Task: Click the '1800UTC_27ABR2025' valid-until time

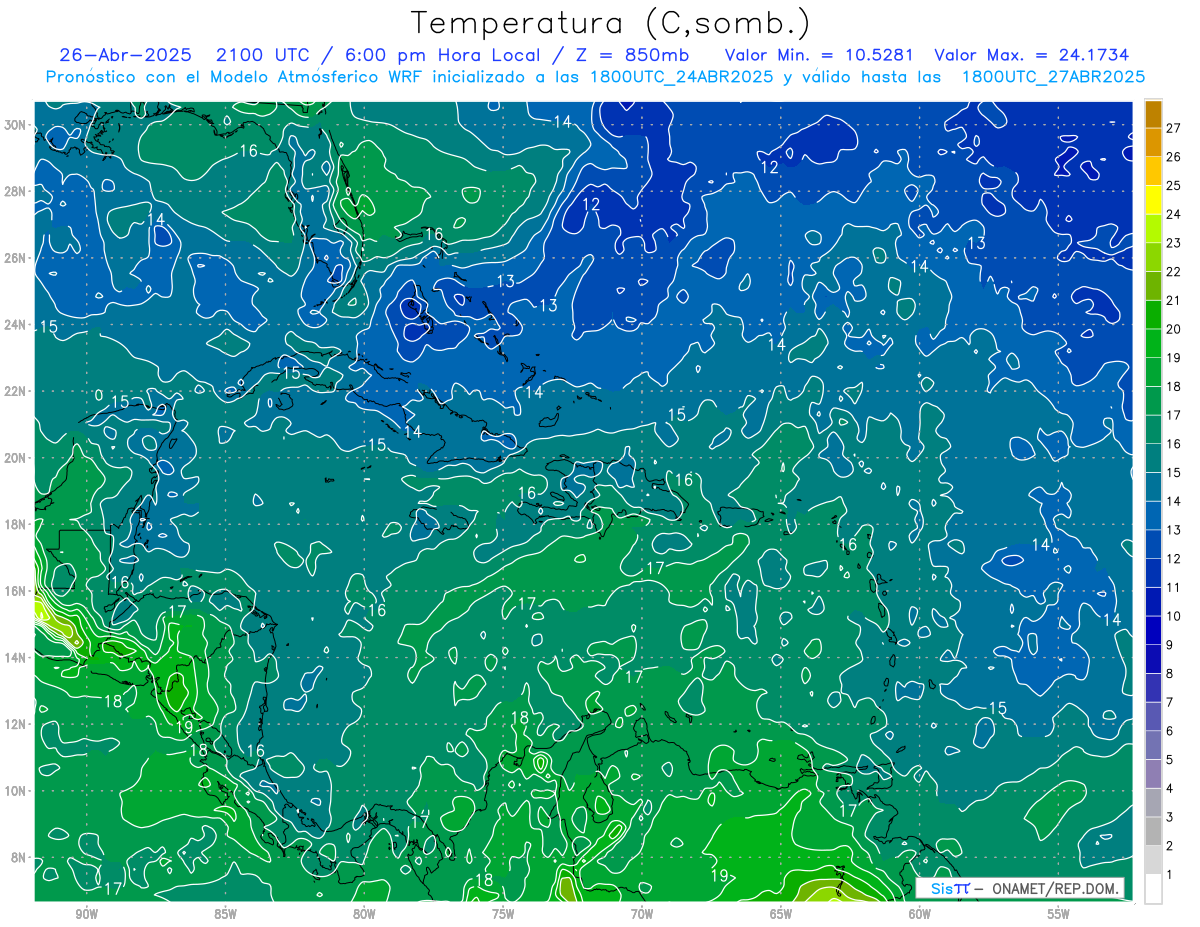Action: (1053, 77)
